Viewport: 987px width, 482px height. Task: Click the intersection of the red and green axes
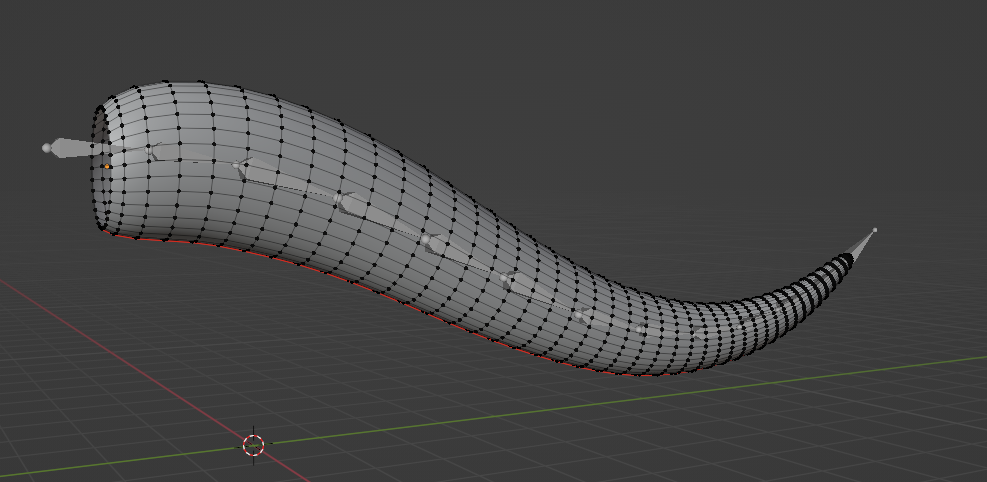point(253,444)
